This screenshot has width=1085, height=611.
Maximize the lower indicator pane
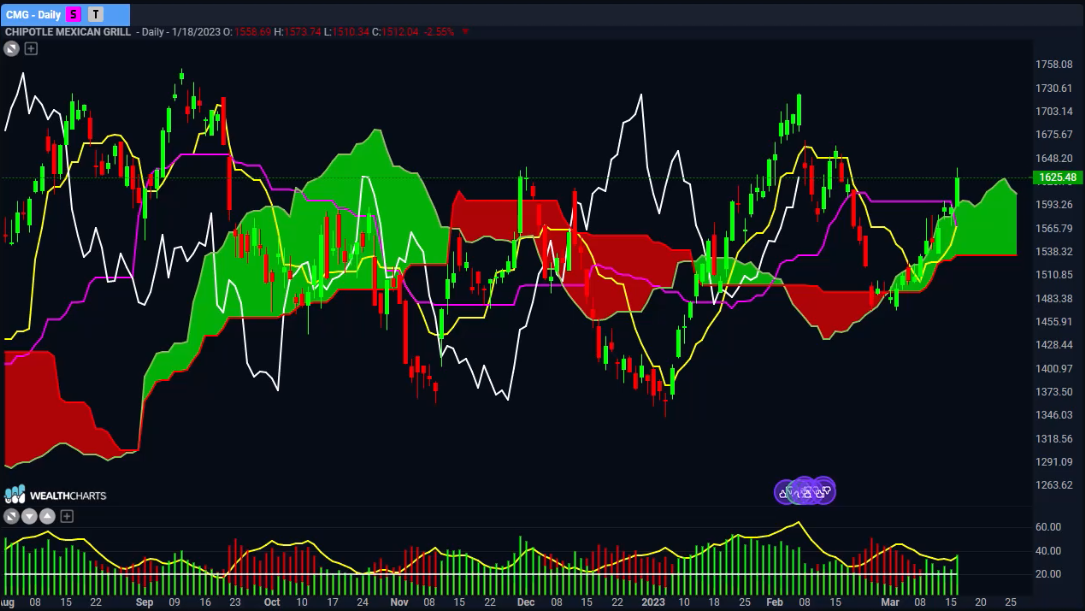[11, 516]
